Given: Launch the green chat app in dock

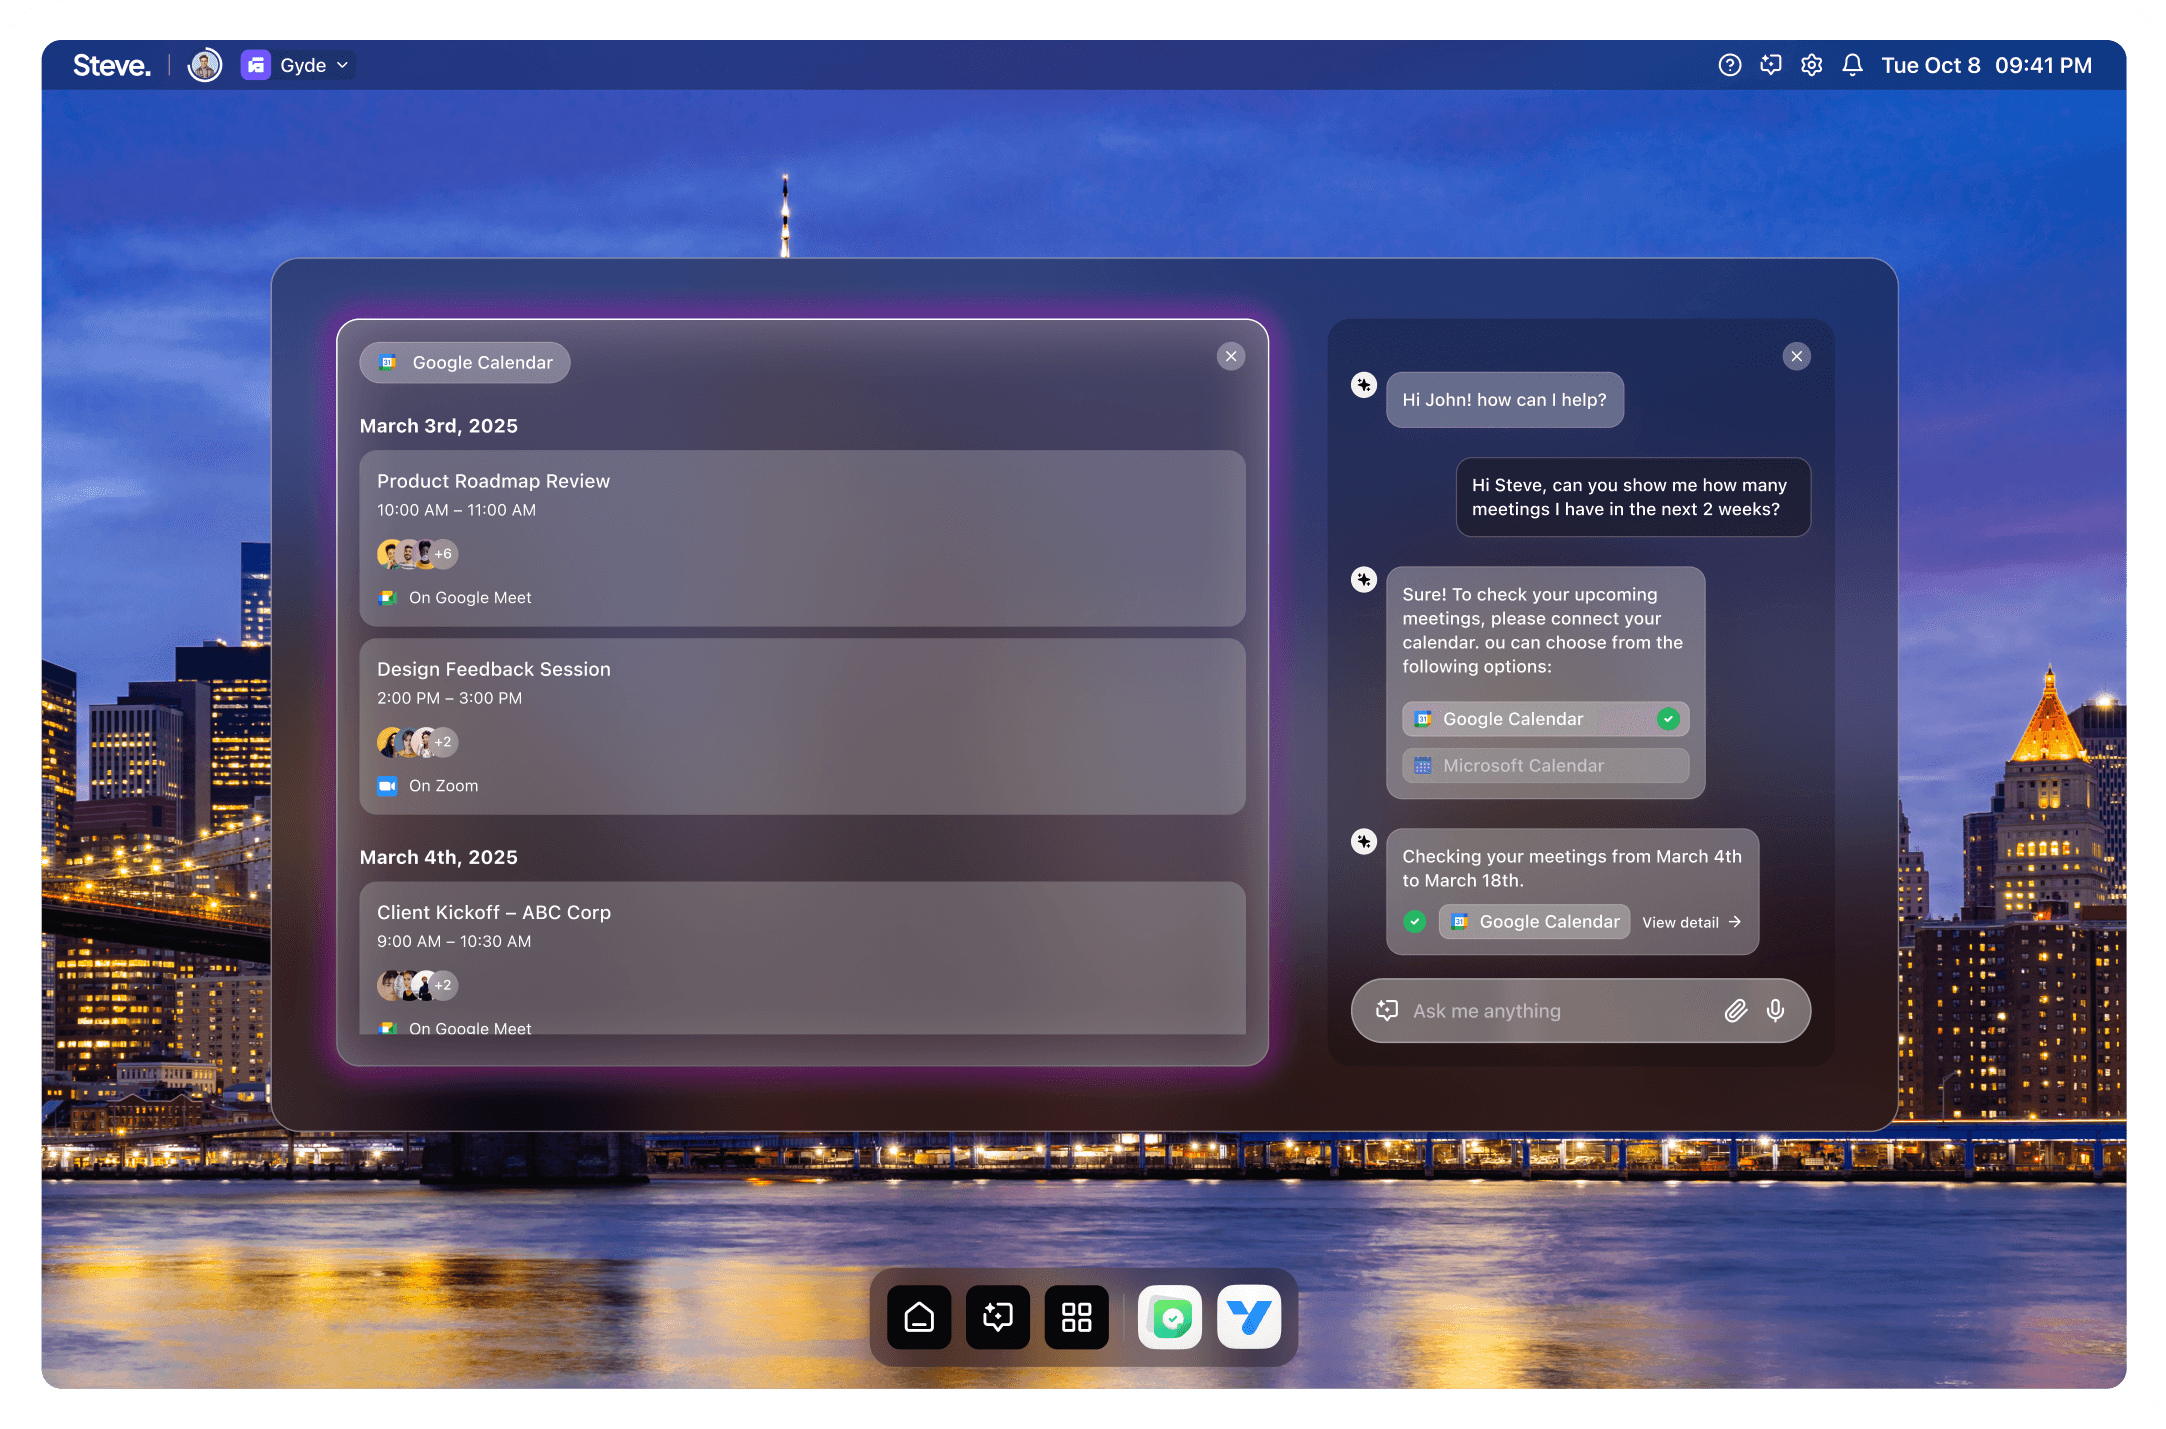Looking at the screenshot, I should (1170, 1317).
